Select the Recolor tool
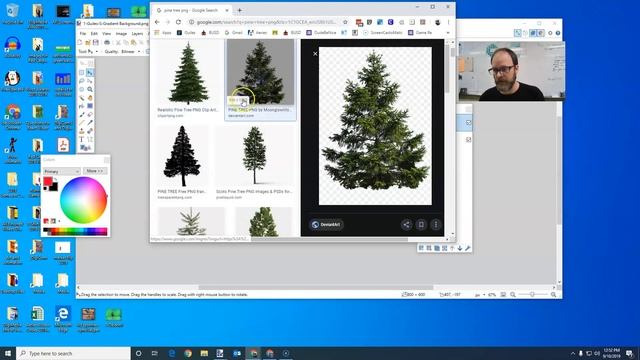Image resolution: width=640 pixels, height=360 pixels. 90,131
